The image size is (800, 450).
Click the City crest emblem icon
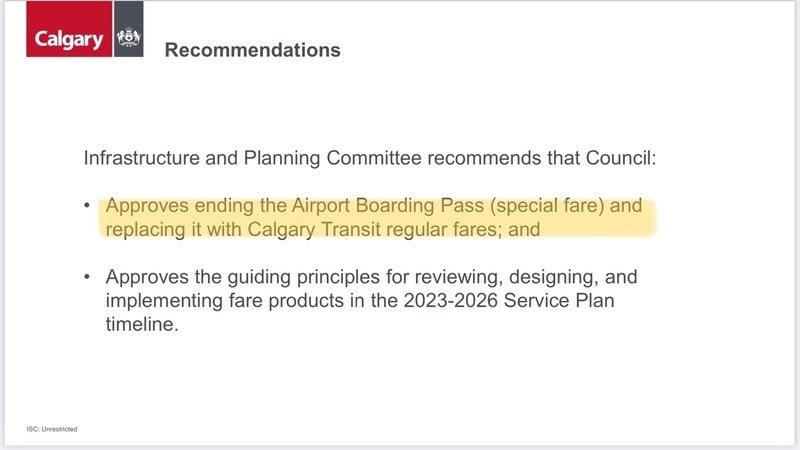[128, 38]
